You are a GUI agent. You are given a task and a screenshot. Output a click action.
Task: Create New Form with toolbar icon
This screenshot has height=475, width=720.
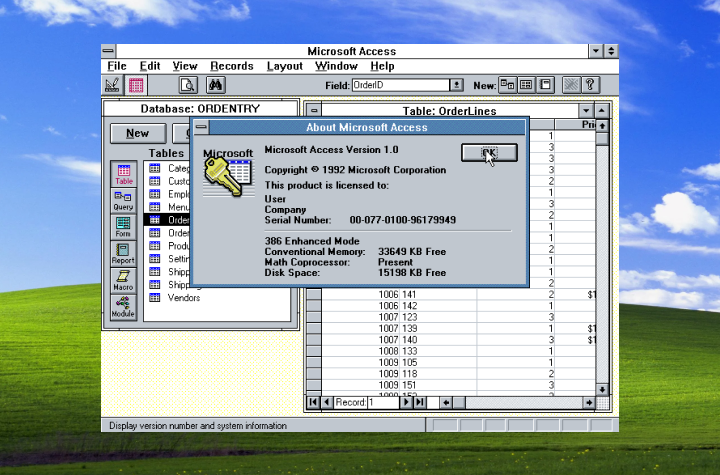526,85
